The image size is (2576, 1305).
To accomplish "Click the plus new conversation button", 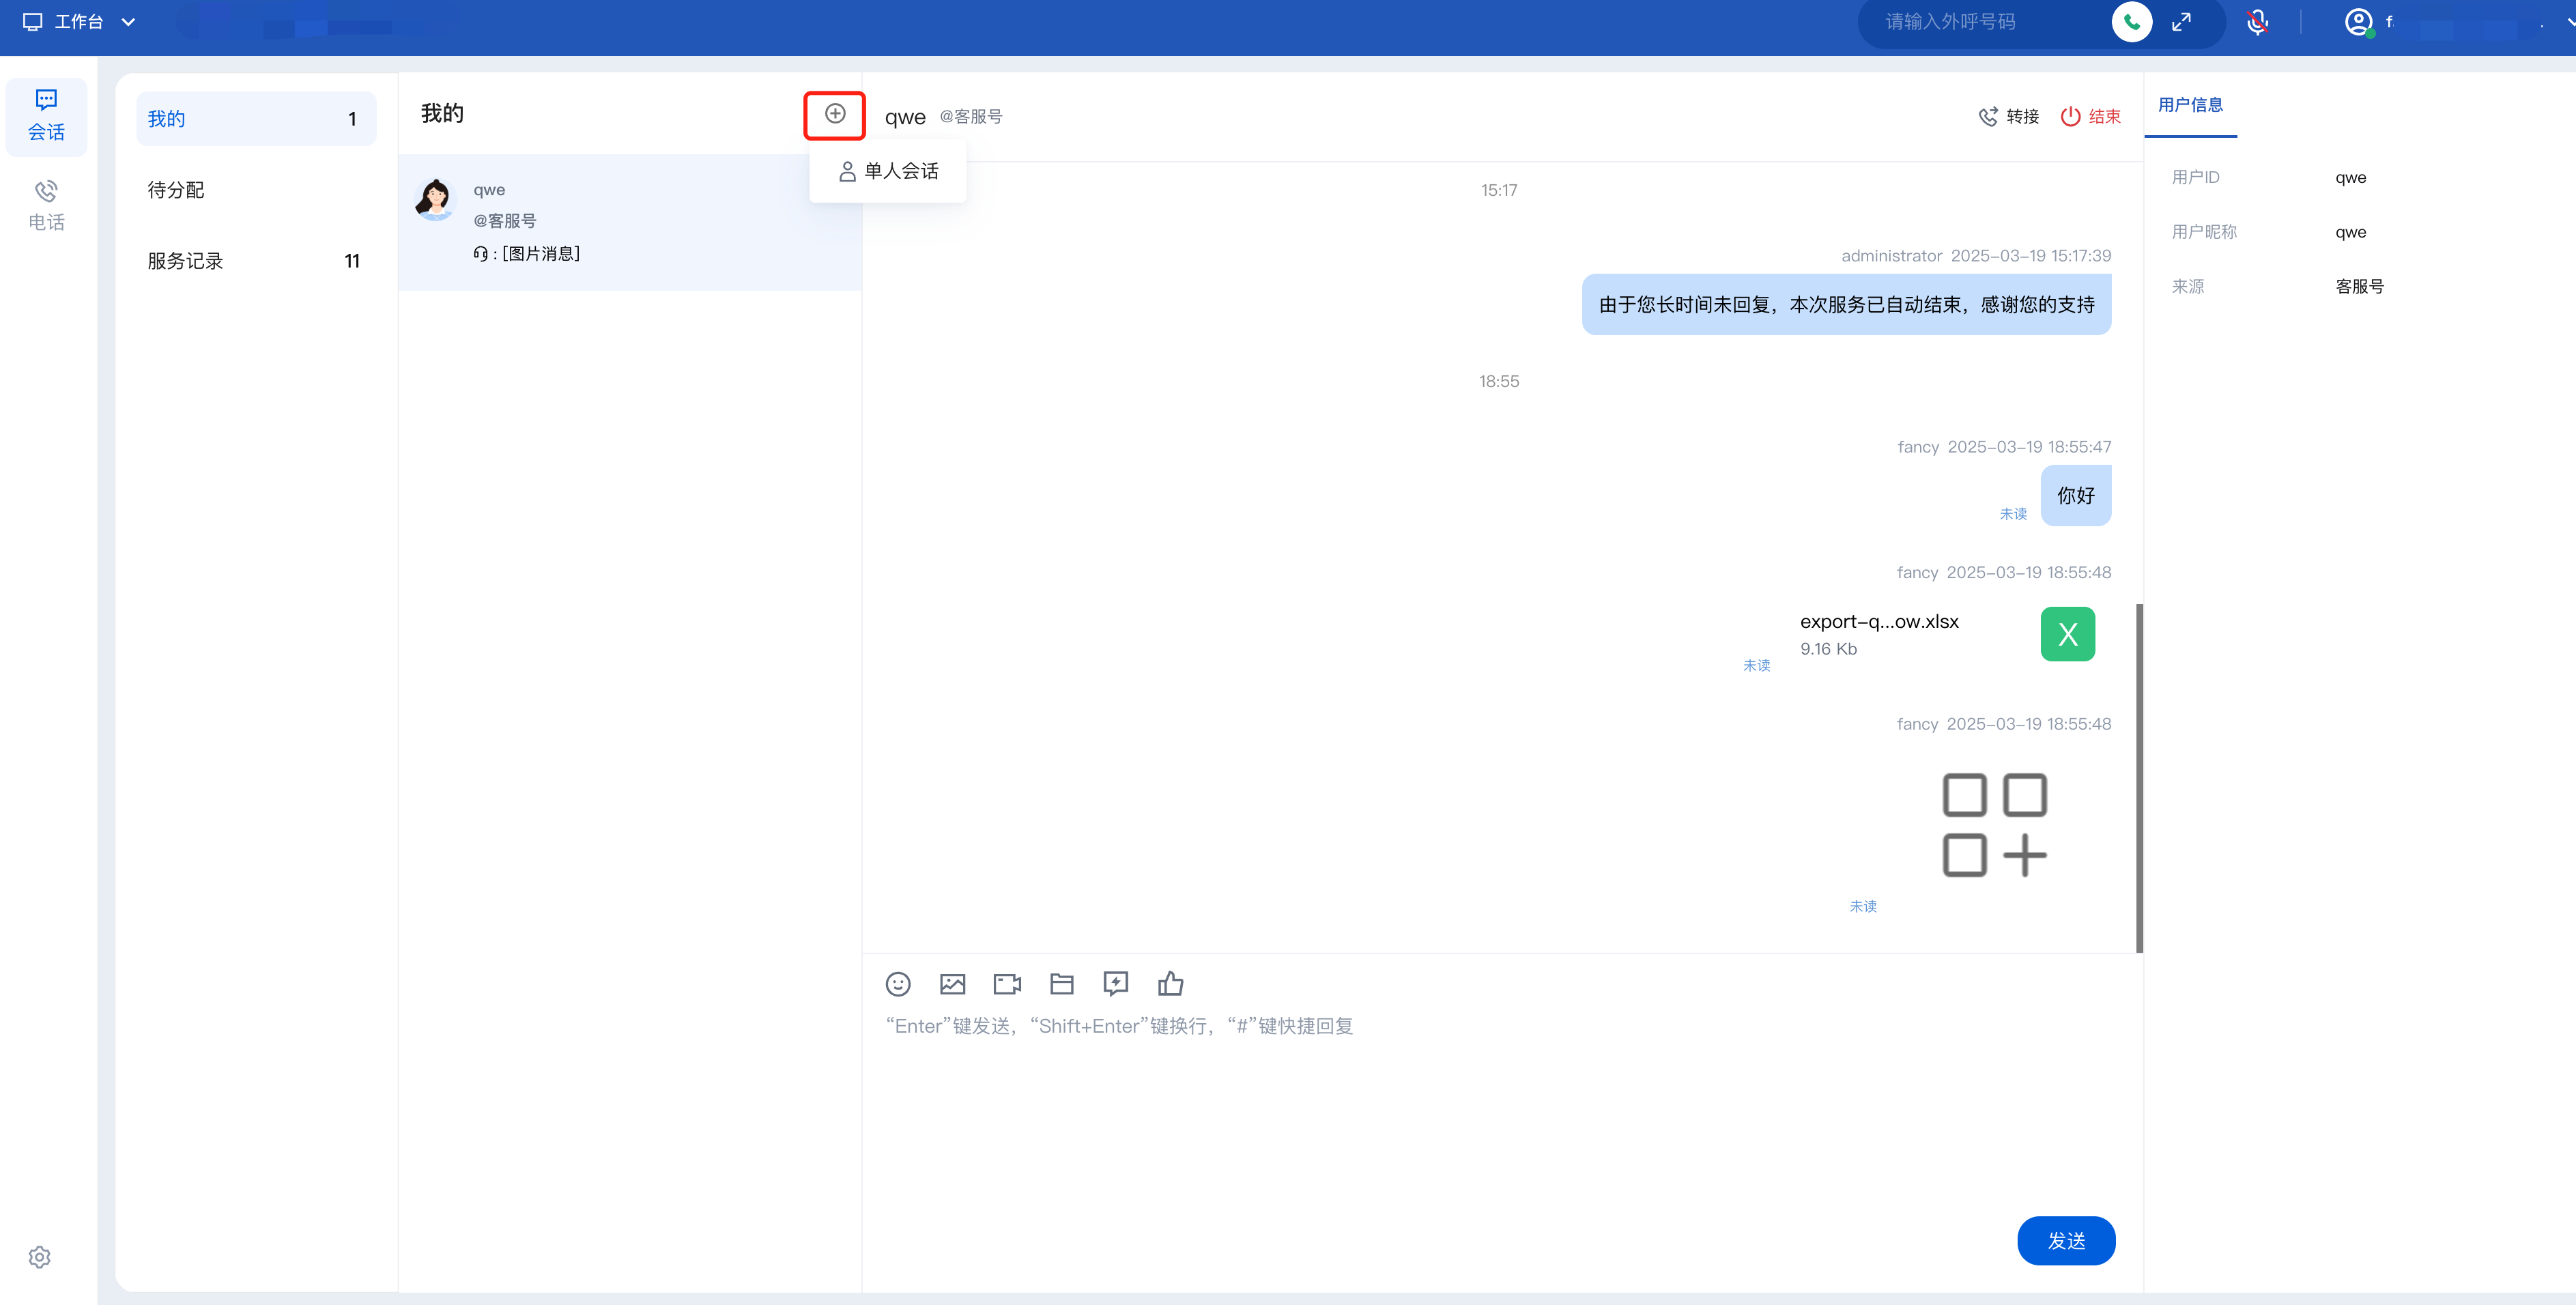I will [835, 114].
